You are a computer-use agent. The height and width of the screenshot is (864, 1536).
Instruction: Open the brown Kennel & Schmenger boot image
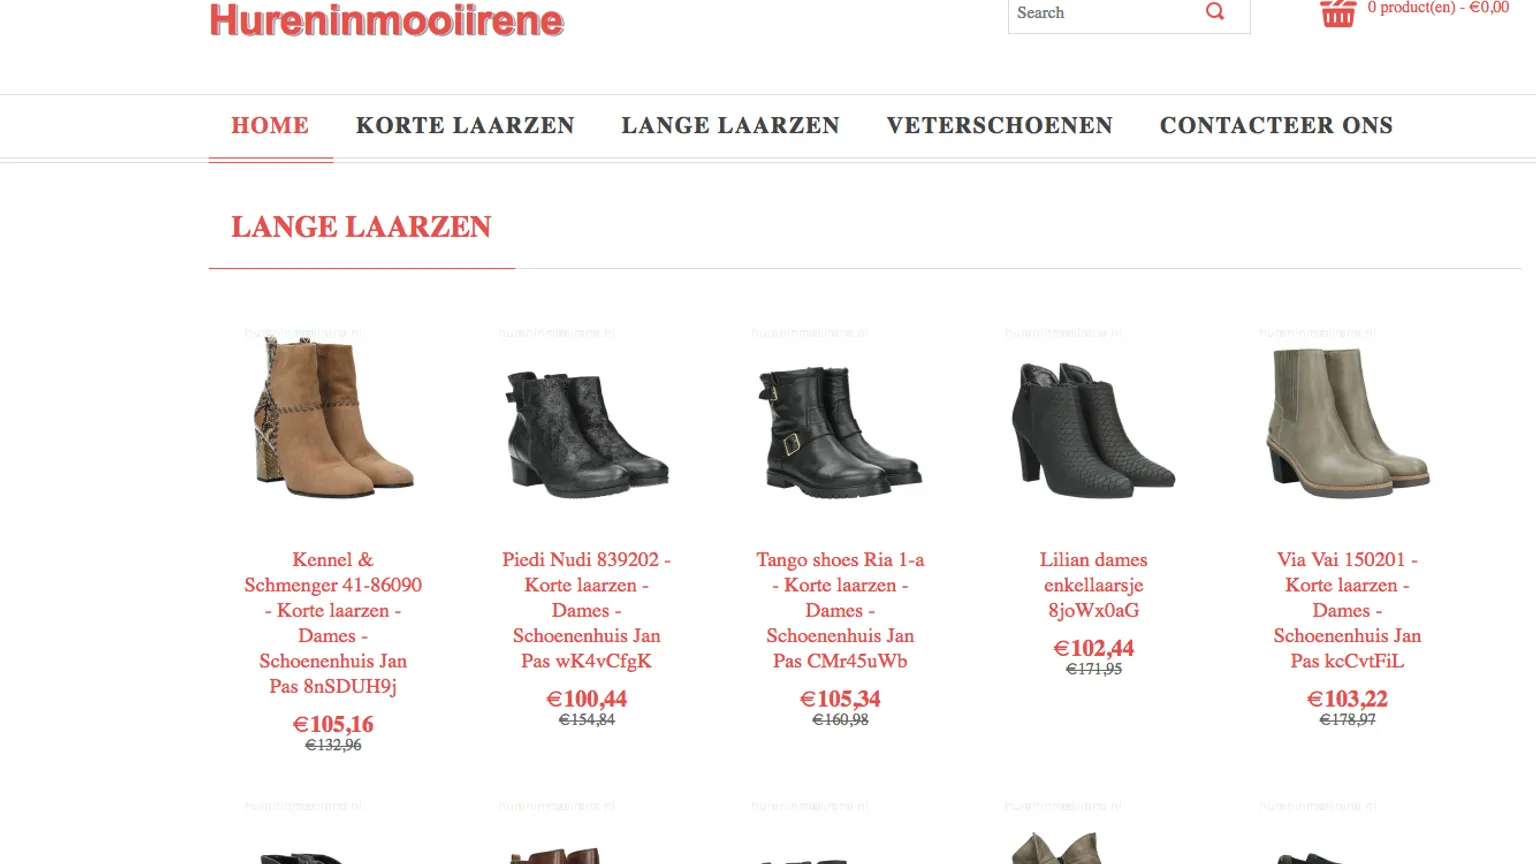(333, 417)
